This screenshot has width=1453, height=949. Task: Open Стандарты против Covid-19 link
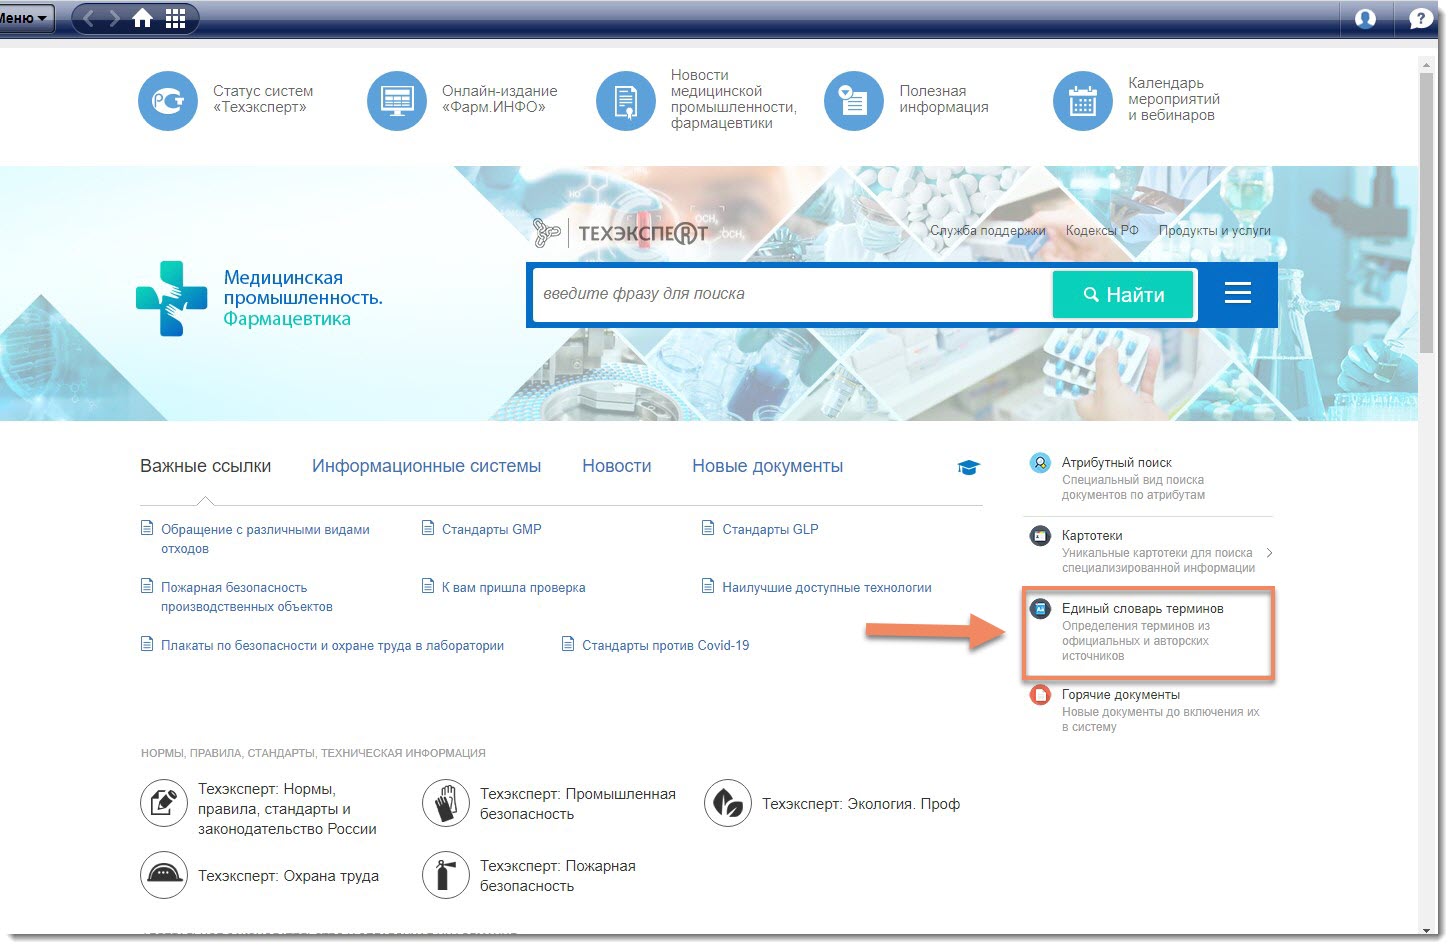tap(666, 645)
